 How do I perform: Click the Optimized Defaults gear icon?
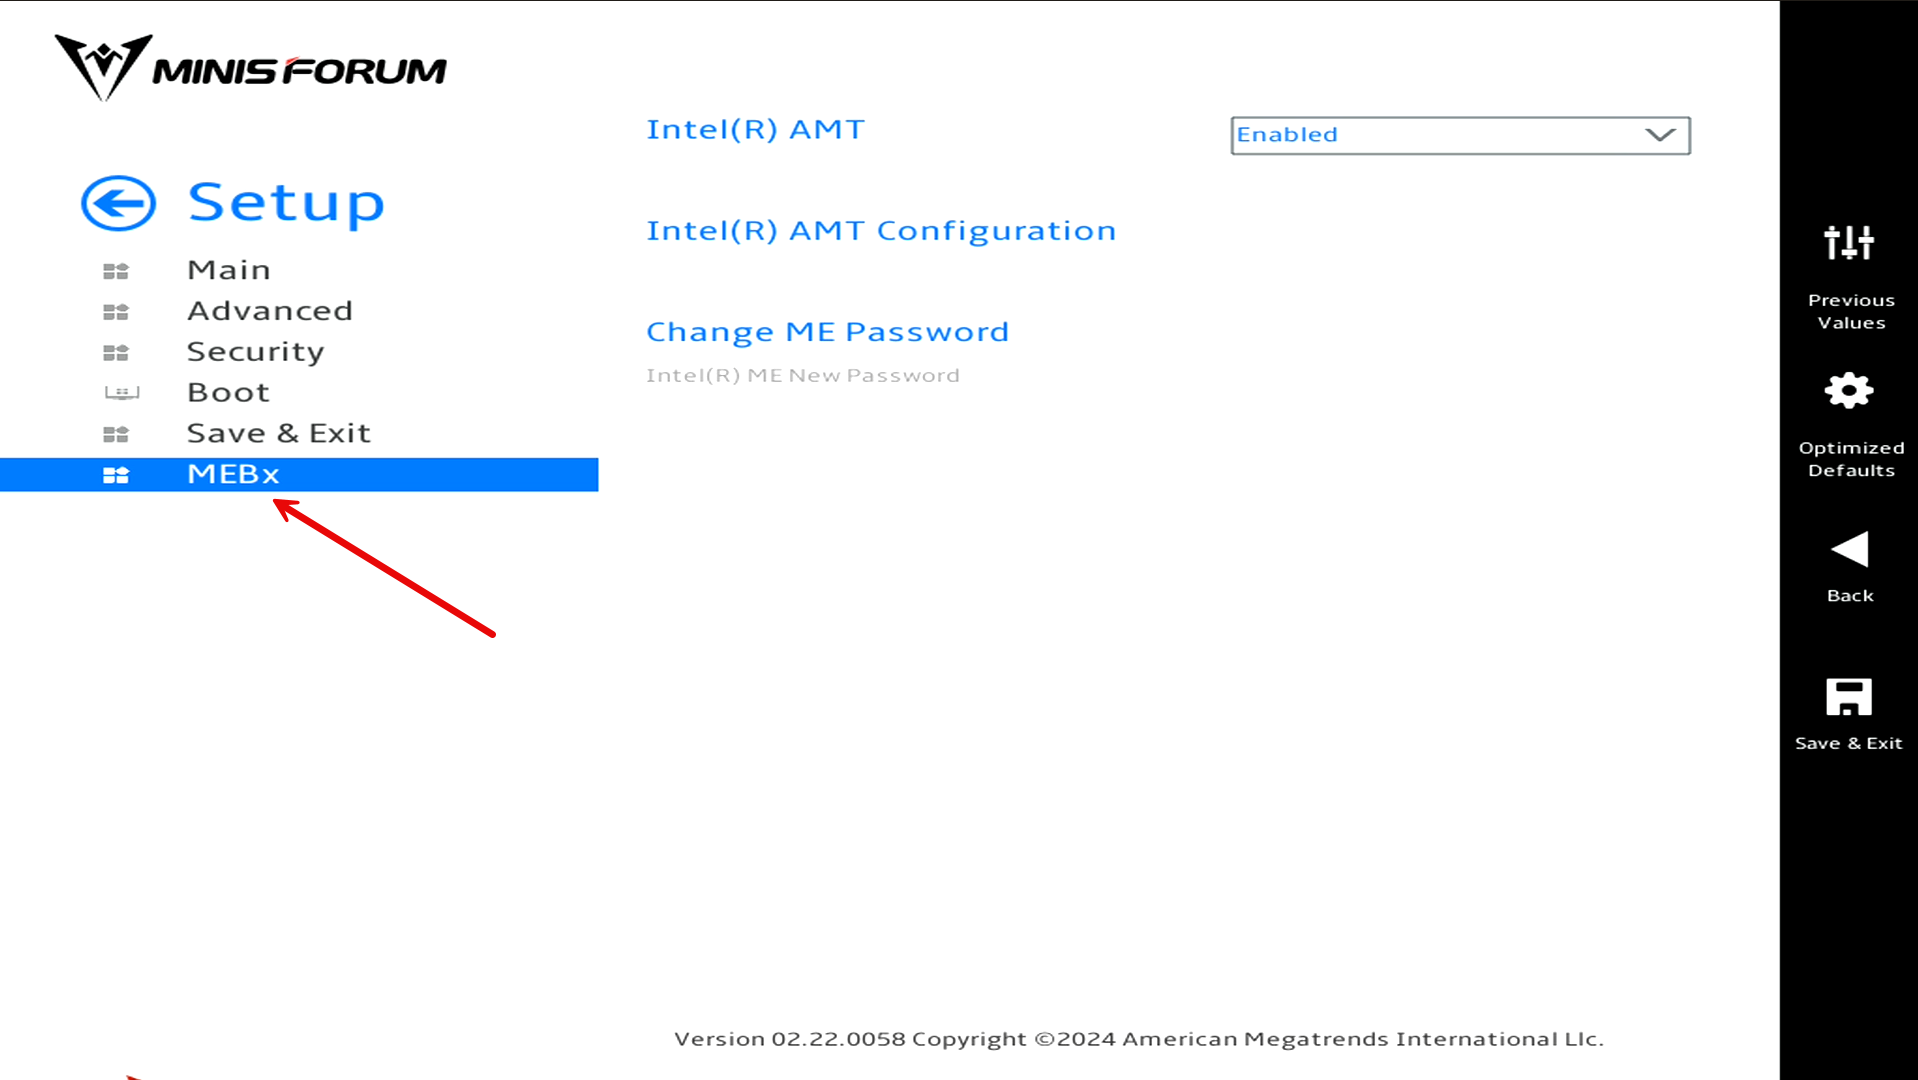tap(1849, 392)
